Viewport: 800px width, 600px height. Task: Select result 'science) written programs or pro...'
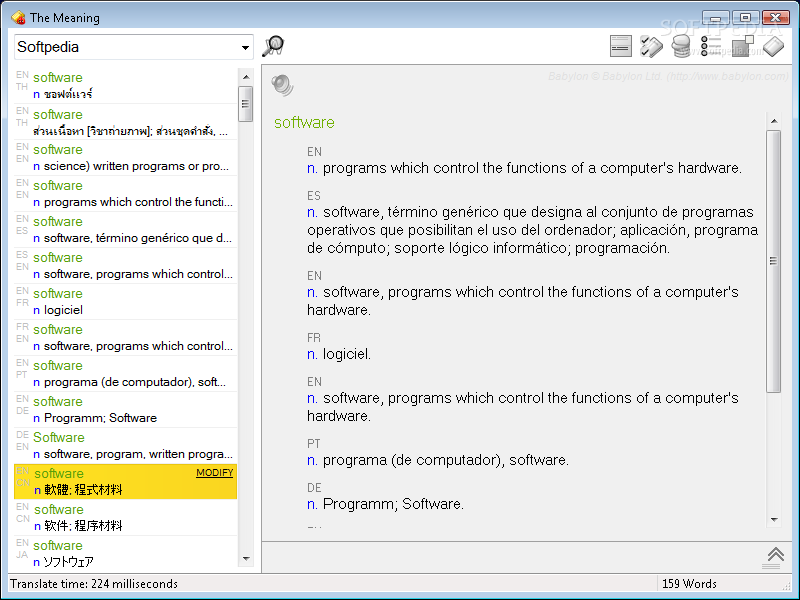(126, 158)
